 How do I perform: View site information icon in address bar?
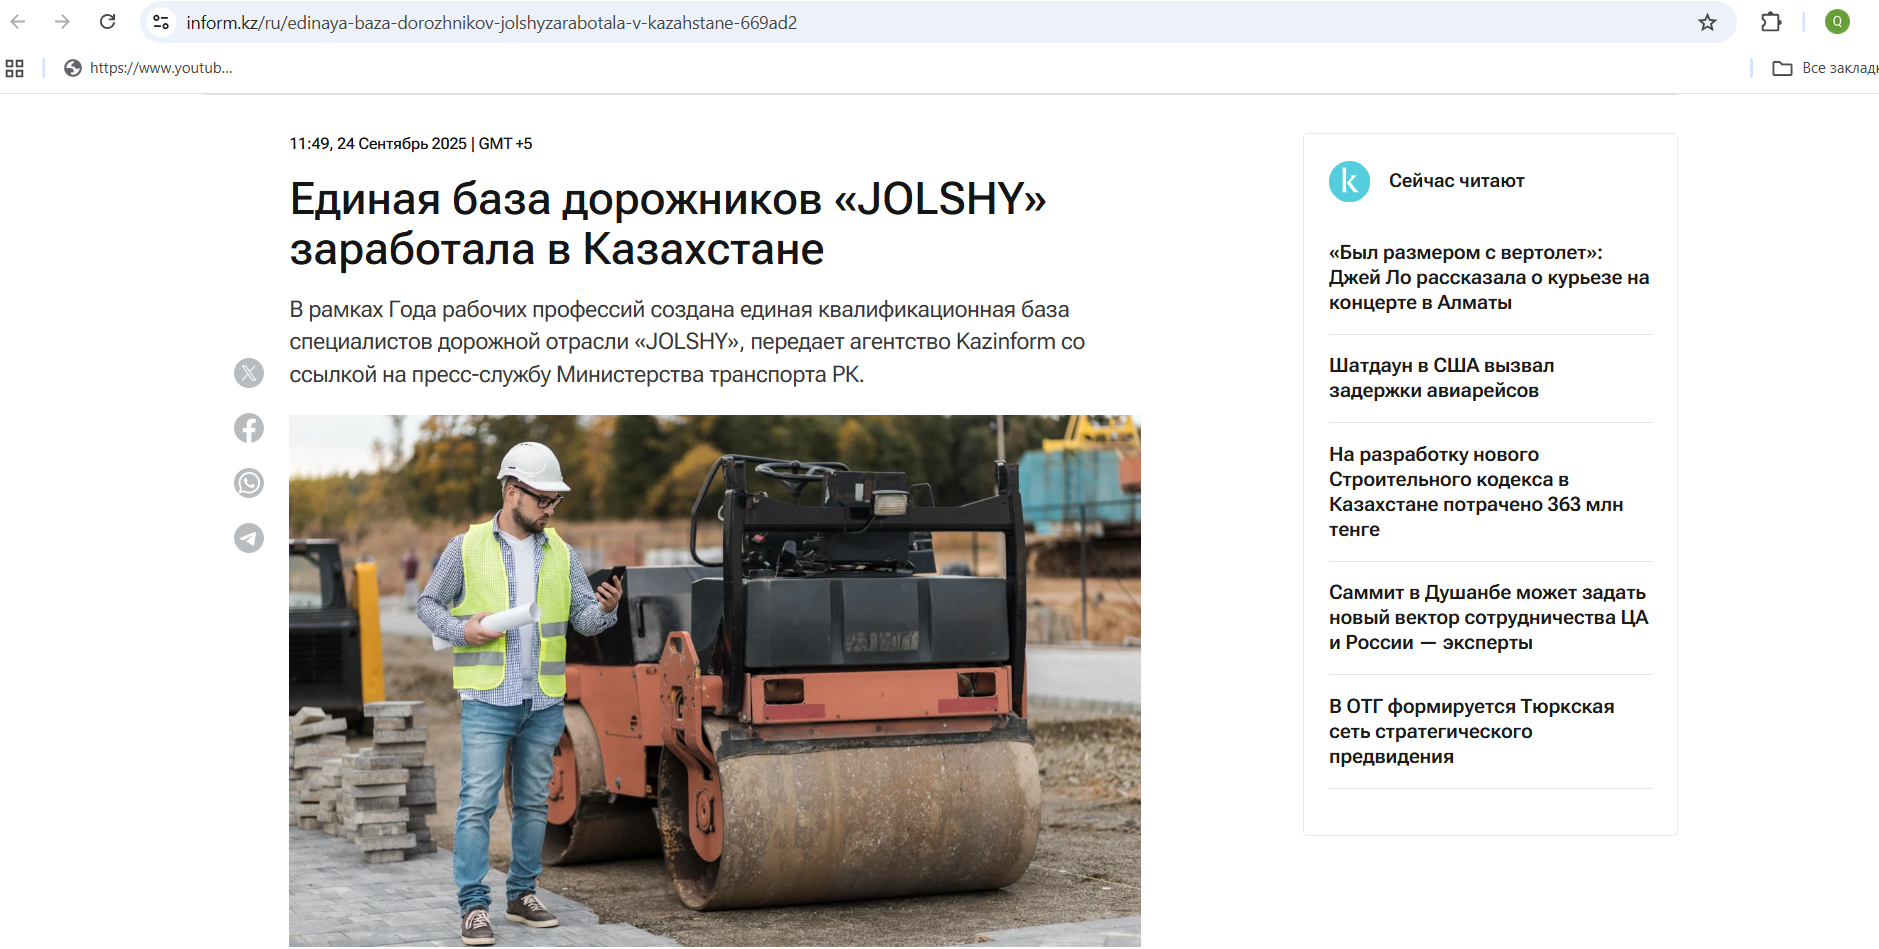(x=161, y=22)
